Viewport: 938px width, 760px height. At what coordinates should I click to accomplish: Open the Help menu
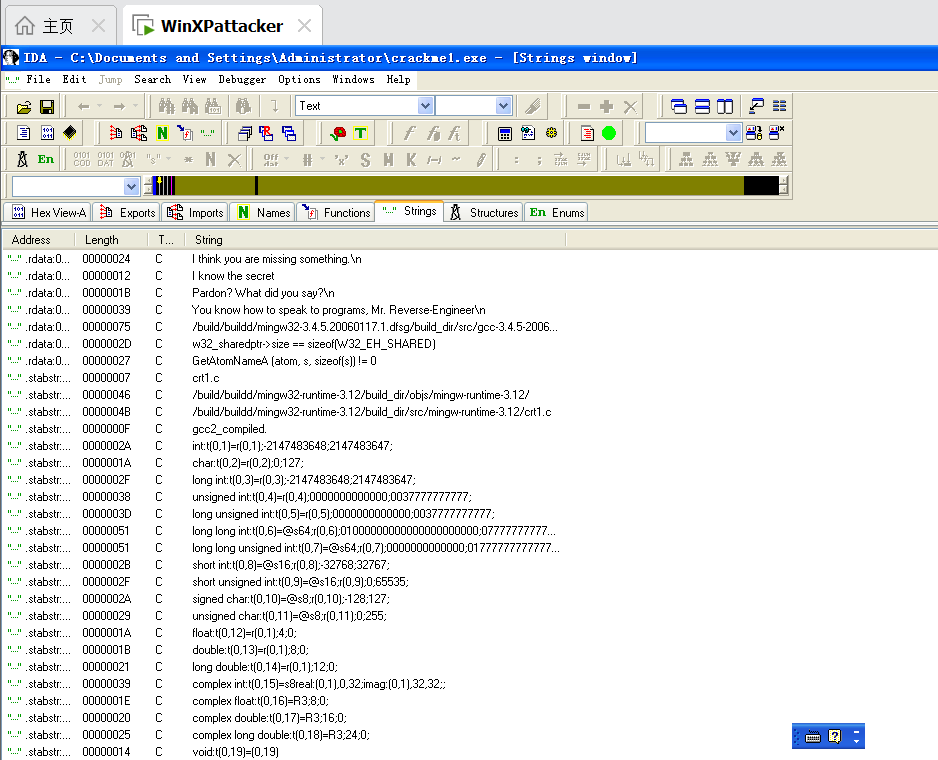(x=398, y=79)
